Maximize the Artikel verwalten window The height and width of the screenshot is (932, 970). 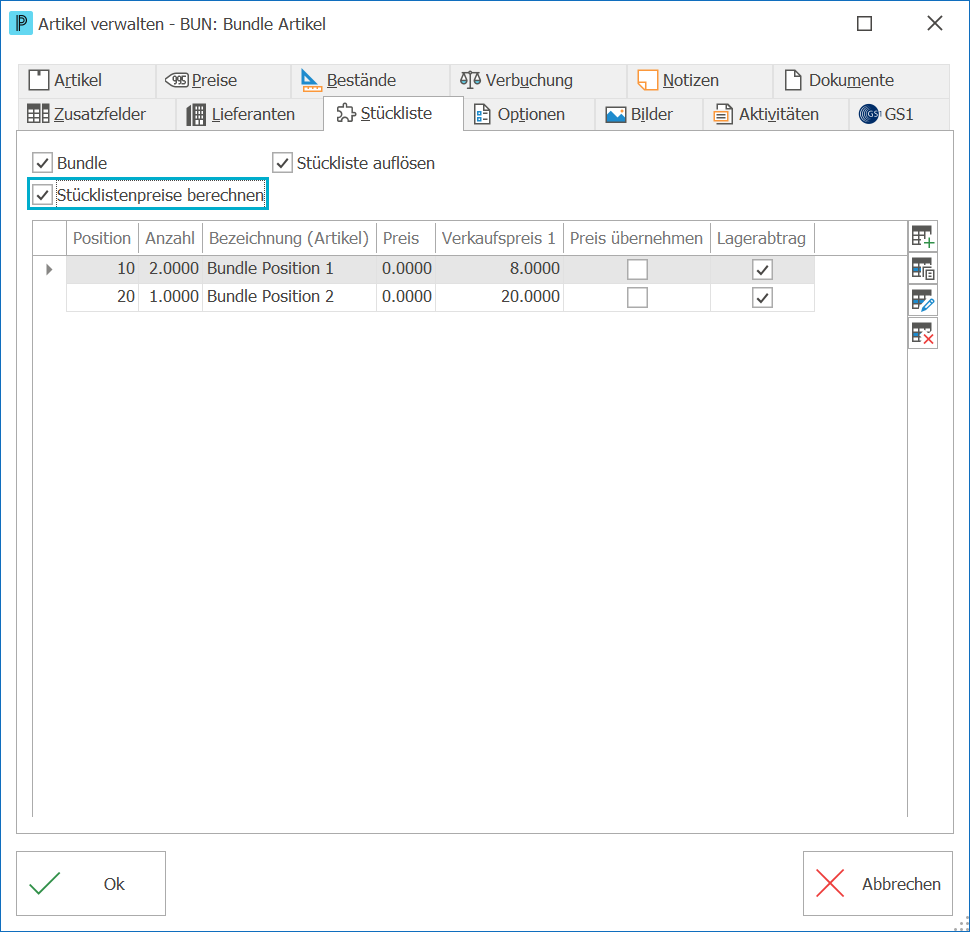point(864,24)
